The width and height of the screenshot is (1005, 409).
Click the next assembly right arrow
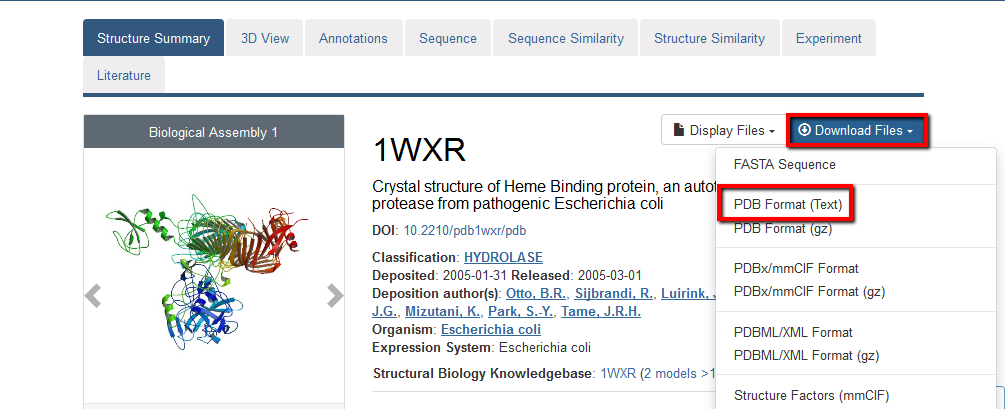pyautogui.click(x=335, y=295)
